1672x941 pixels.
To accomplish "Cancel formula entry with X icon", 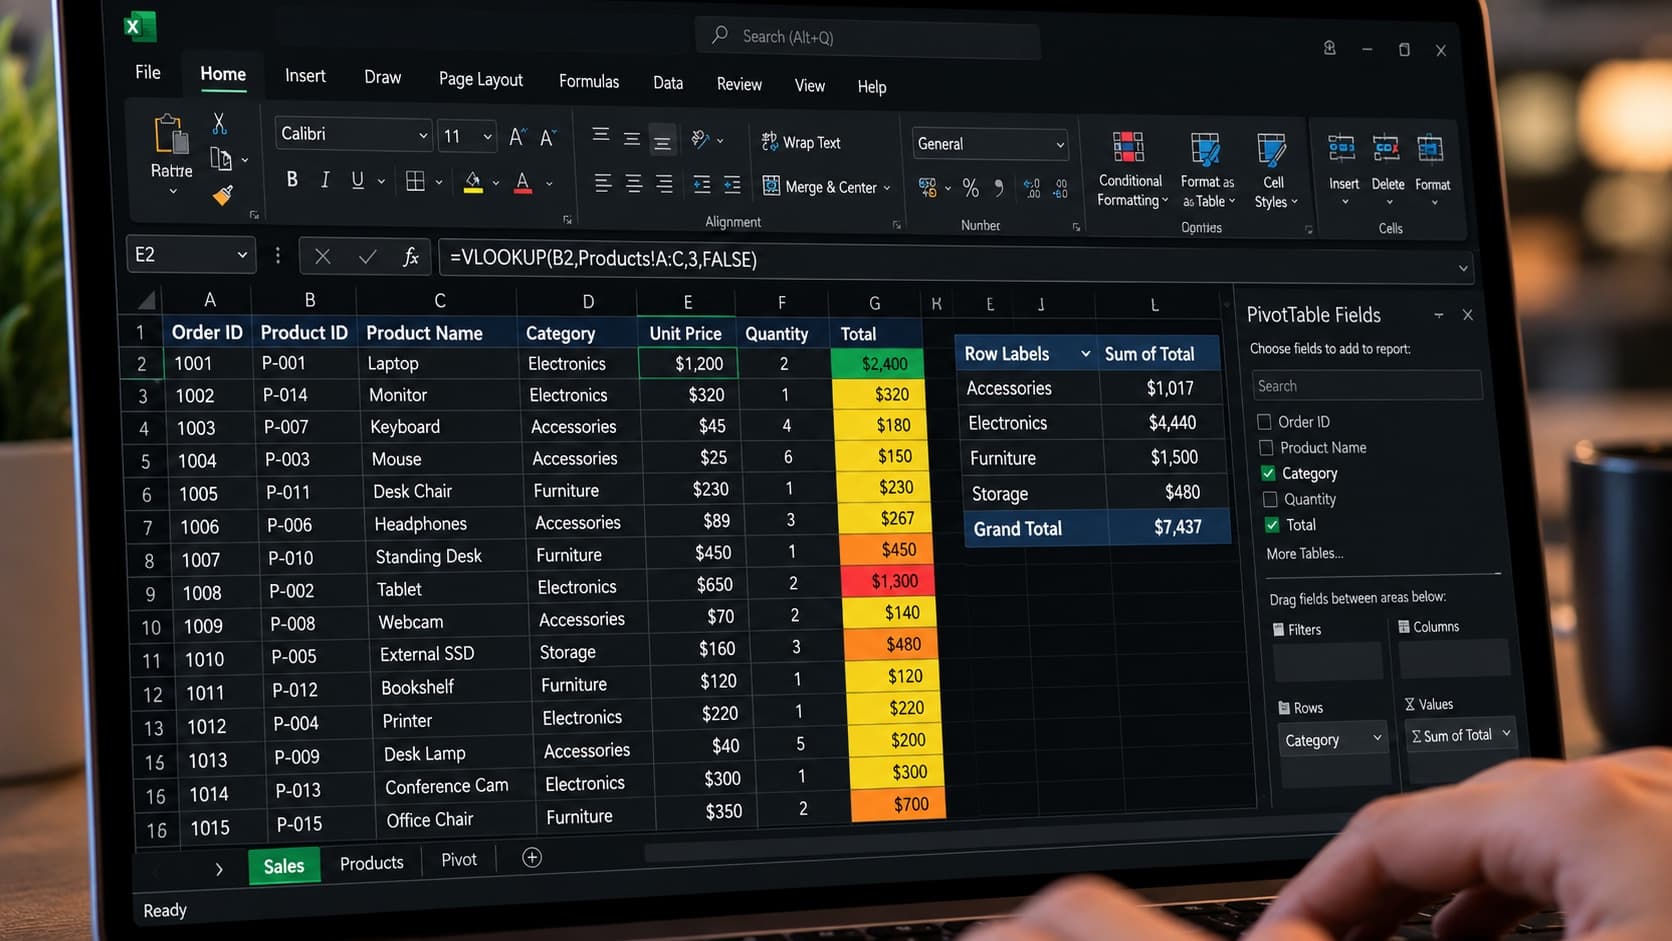I will point(322,256).
